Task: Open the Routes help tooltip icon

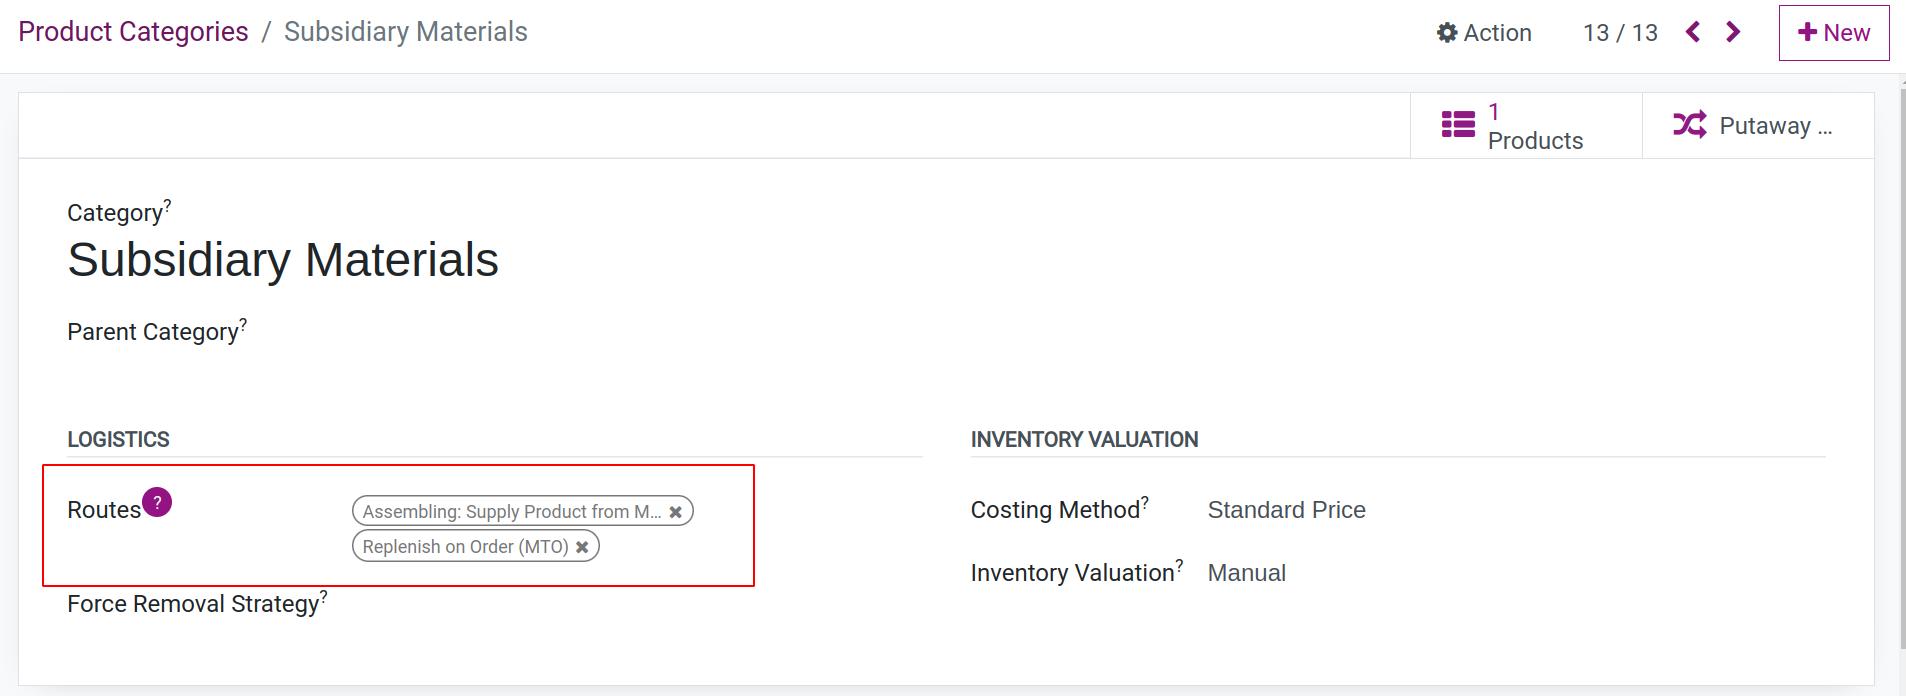Action: 157,502
